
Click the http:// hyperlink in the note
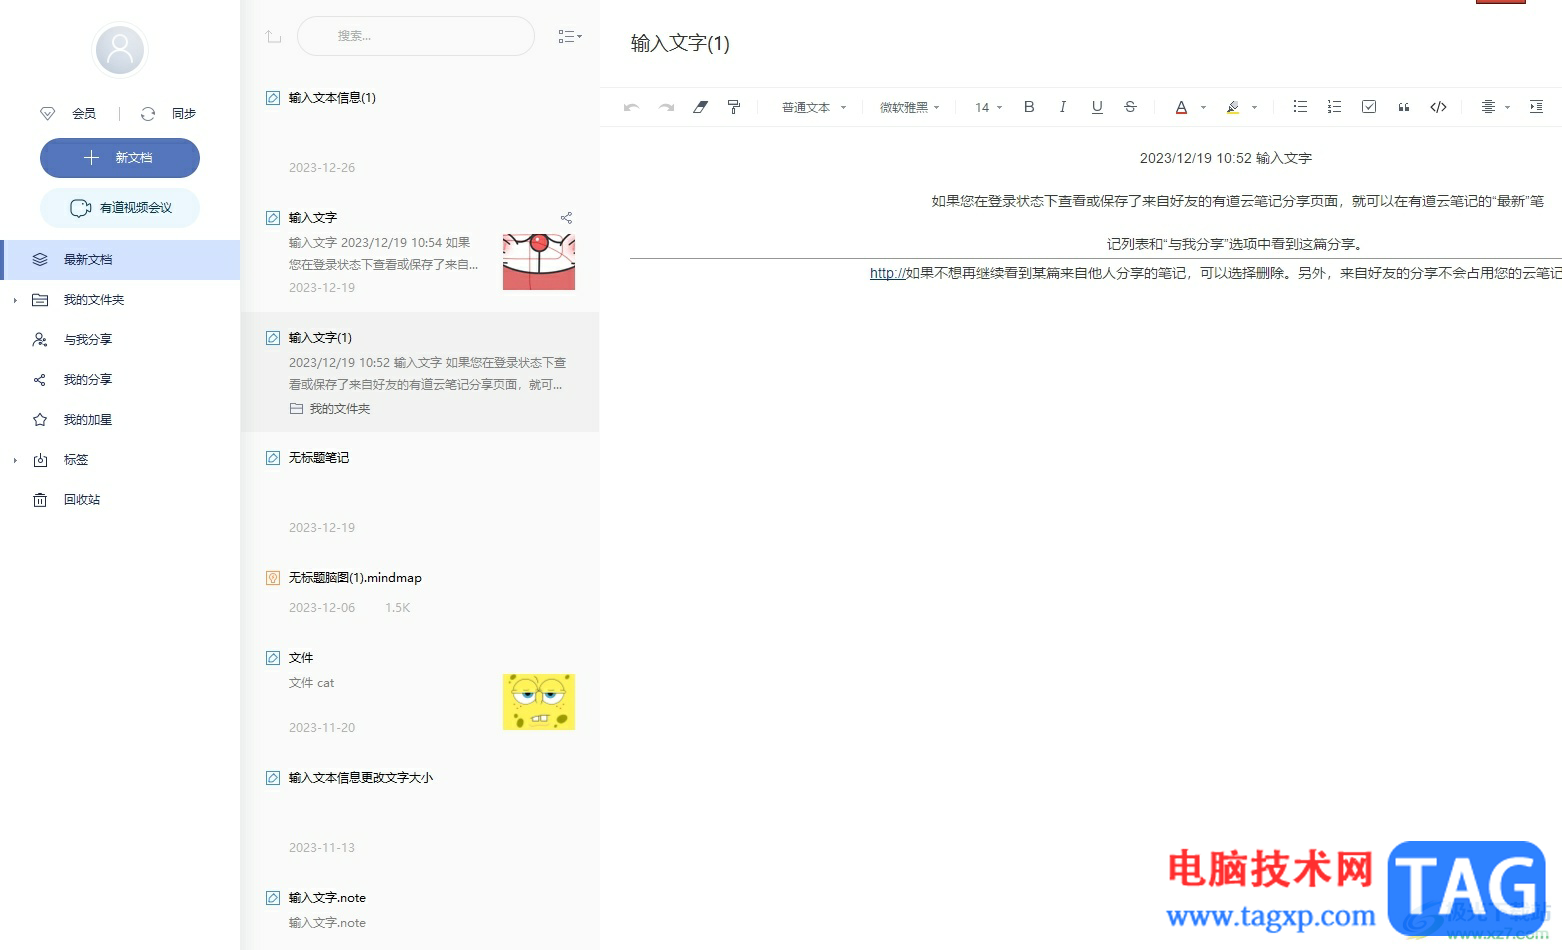pyautogui.click(x=887, y=273)
